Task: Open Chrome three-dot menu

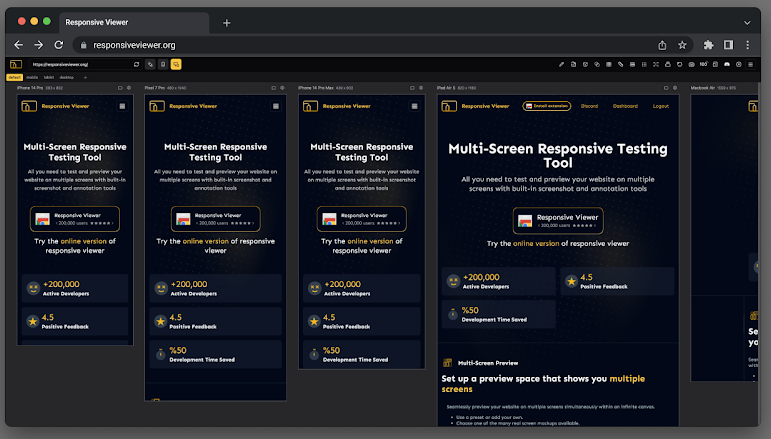Action: 747,45
